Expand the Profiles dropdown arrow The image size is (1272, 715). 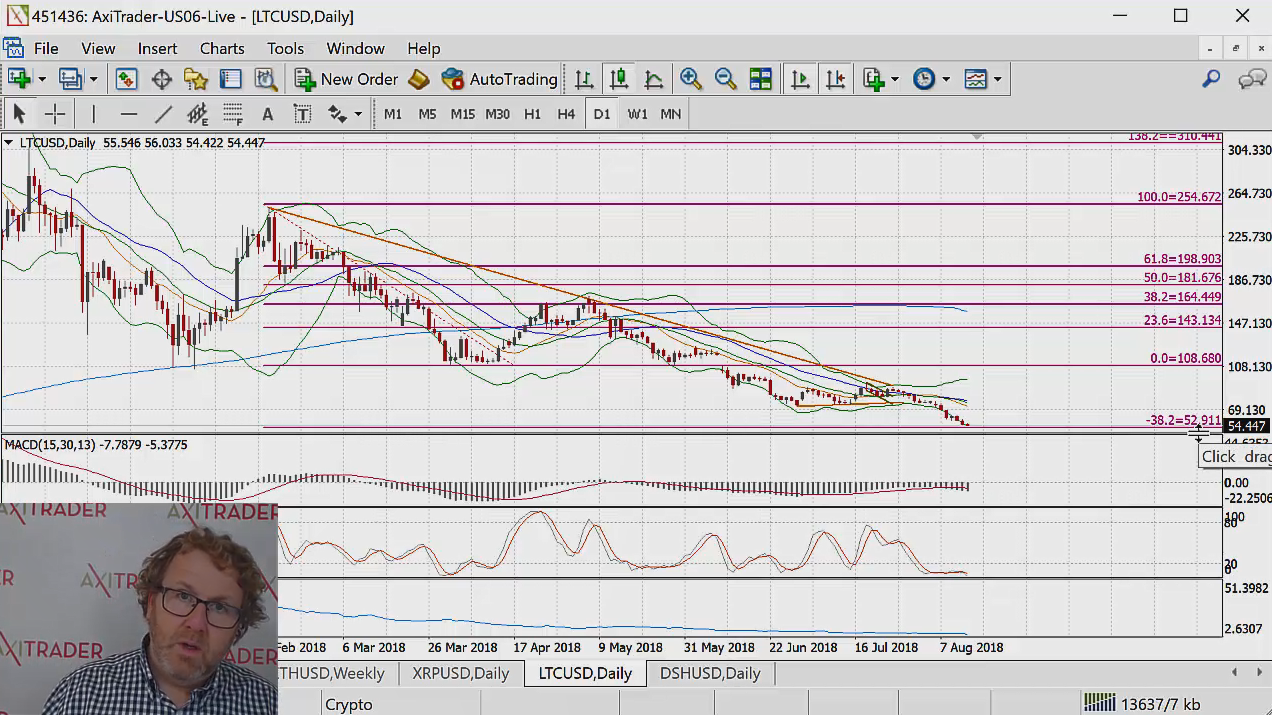tap(93, 79)
